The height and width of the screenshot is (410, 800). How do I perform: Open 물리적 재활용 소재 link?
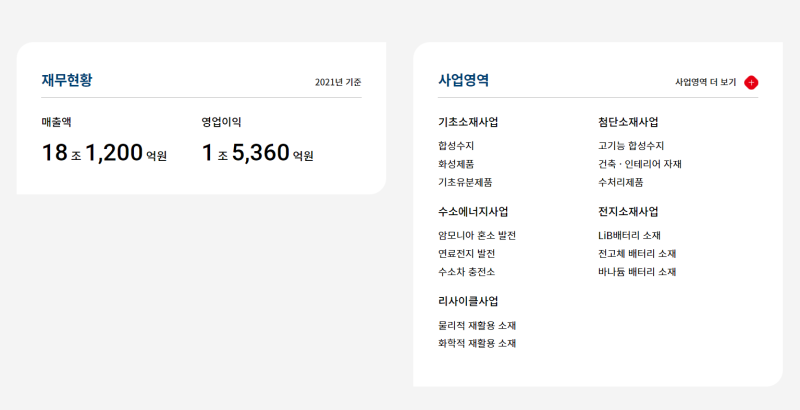[x=477, y=325]
